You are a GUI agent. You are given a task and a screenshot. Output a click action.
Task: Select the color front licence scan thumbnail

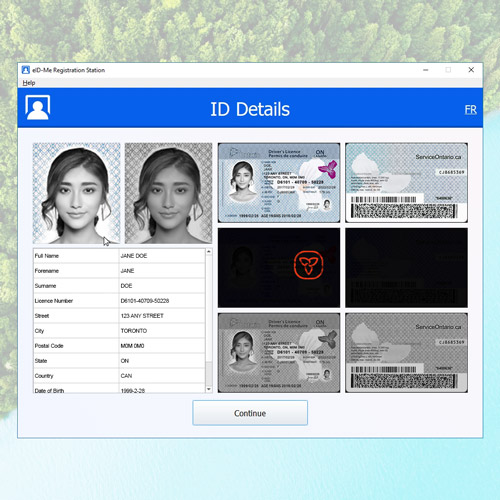[279, 183]
